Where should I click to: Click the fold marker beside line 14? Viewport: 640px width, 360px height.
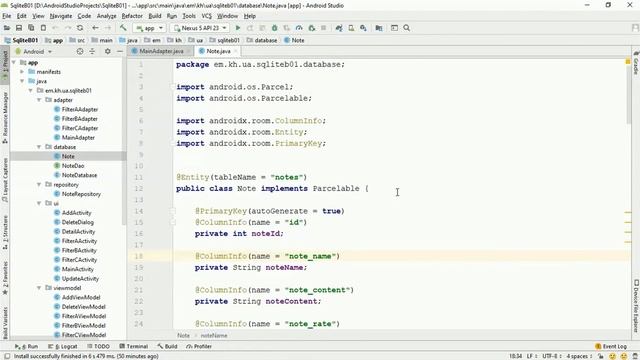click(x=173, y=211)
